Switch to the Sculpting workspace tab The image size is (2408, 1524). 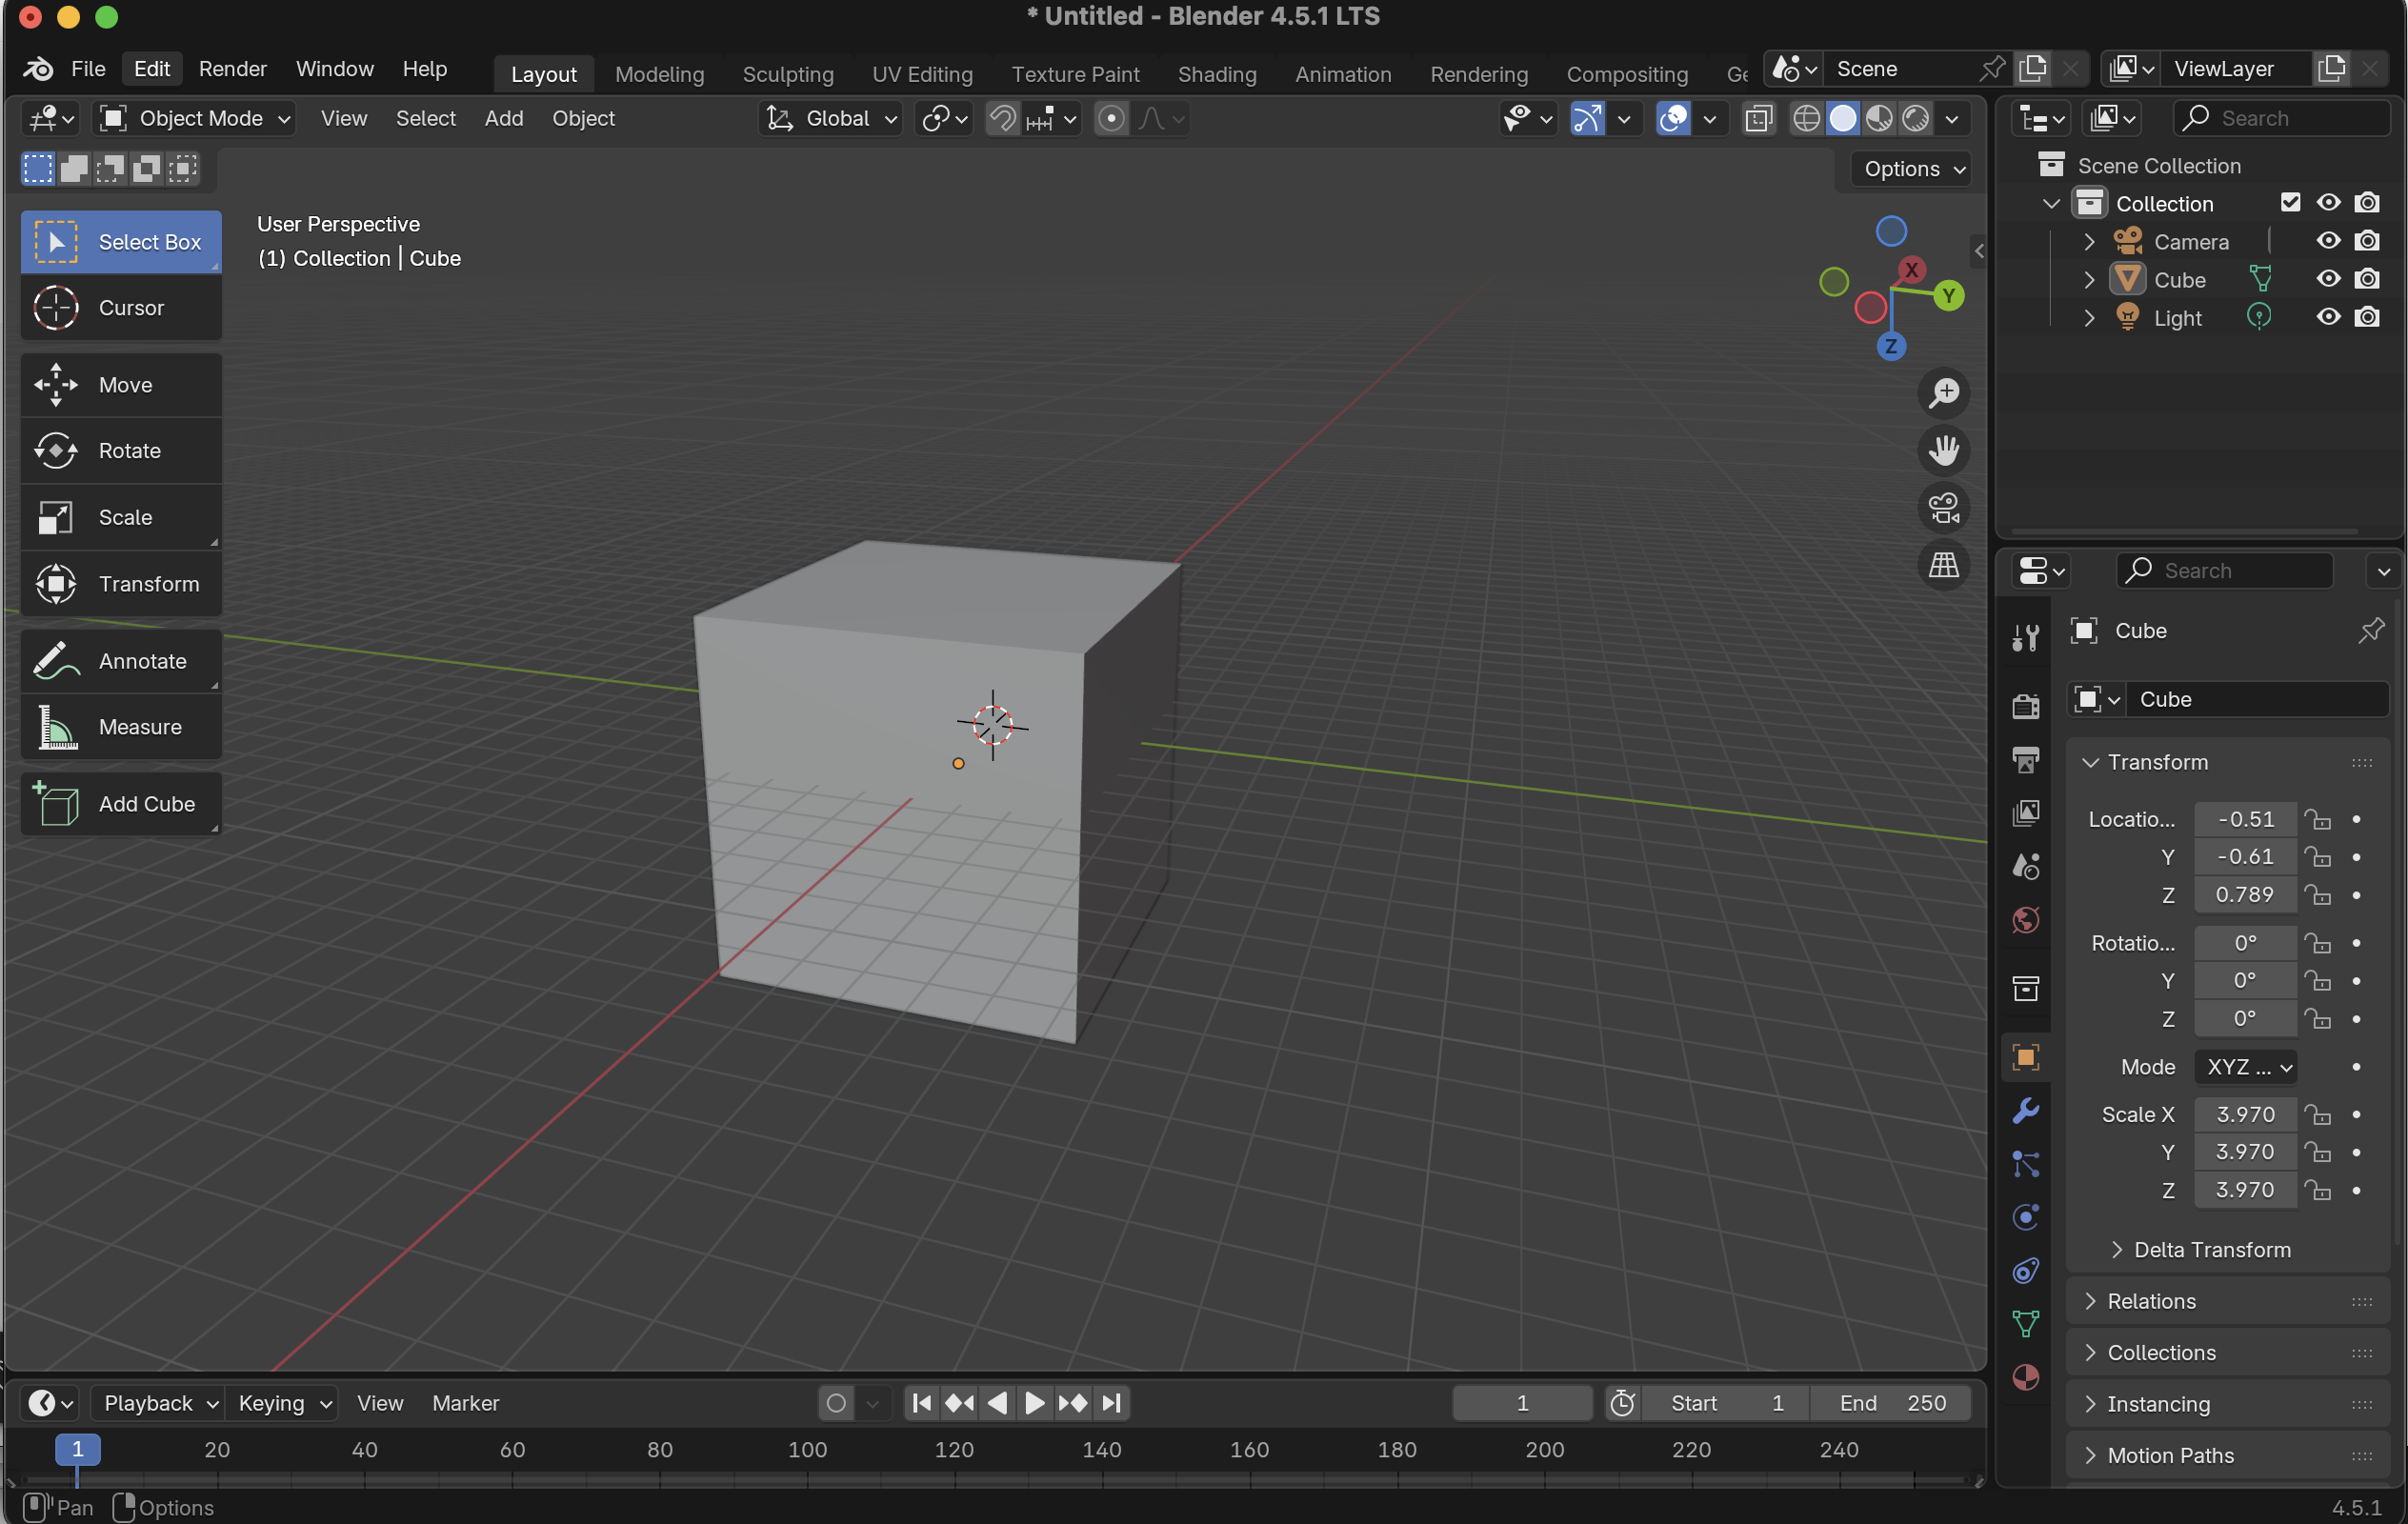787,74
